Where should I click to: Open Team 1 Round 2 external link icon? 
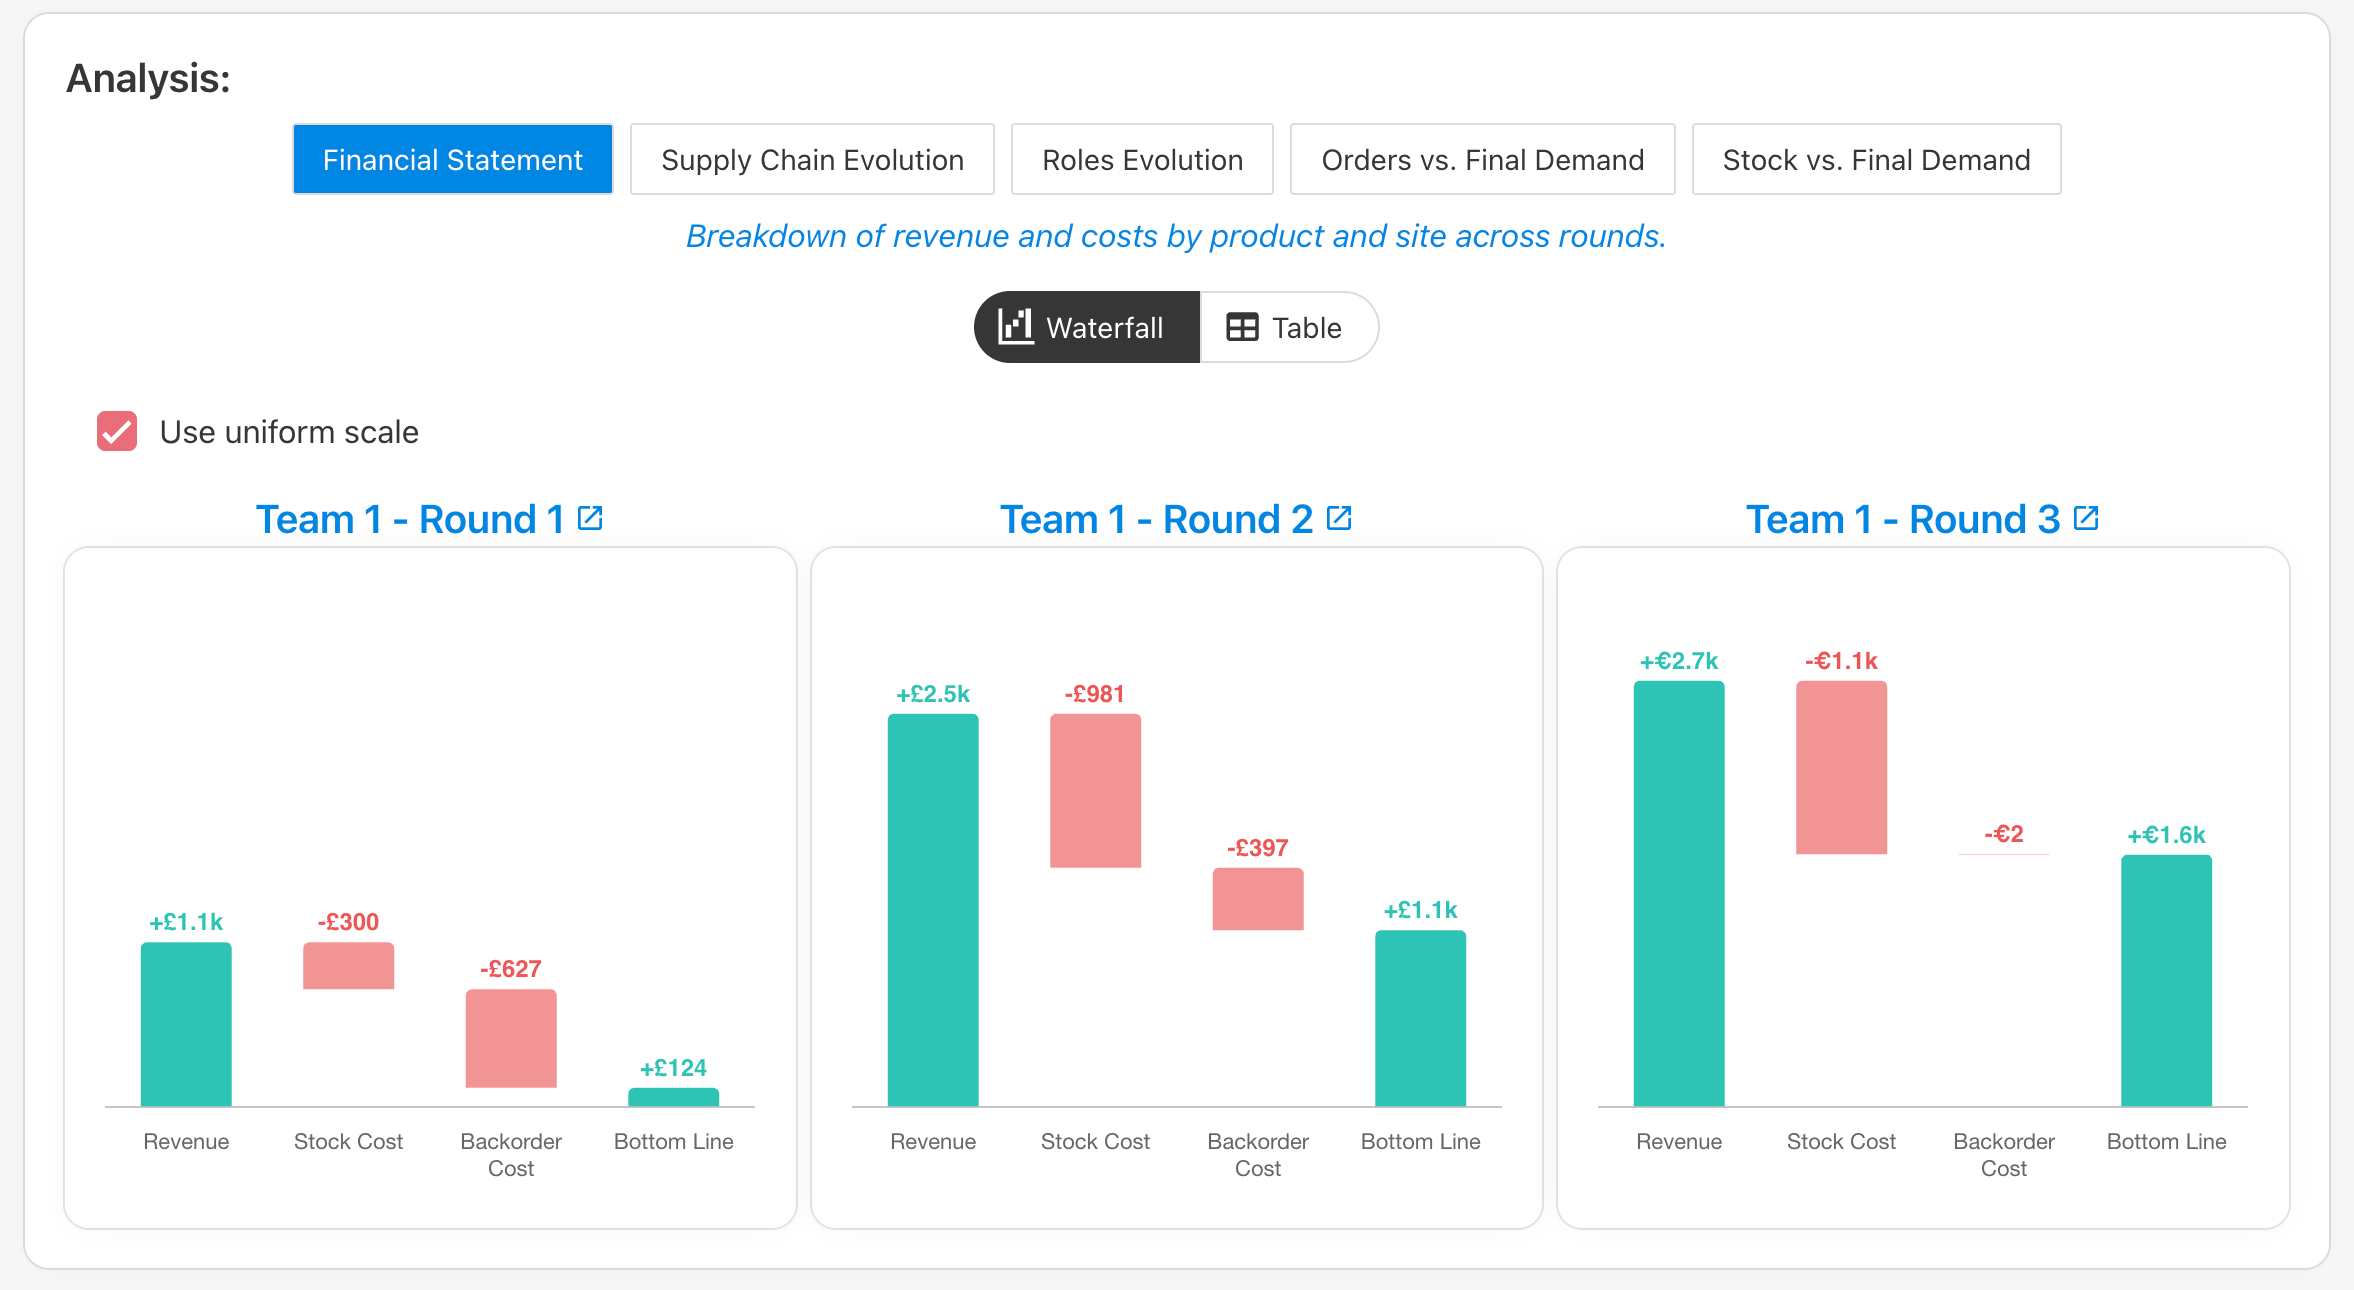pos(1339,518)
